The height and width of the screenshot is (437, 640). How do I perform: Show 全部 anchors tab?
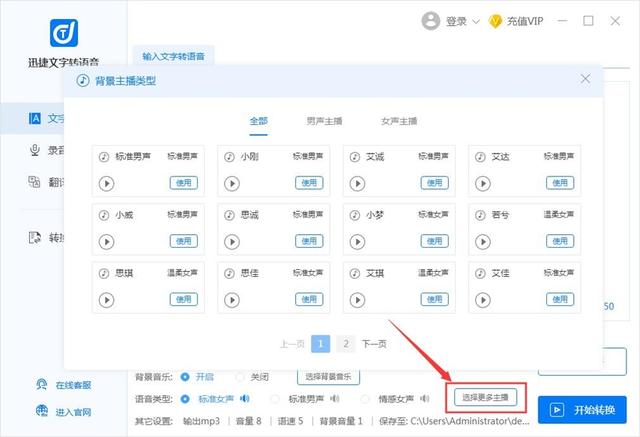pyautogui.click(x=259, y=121)
